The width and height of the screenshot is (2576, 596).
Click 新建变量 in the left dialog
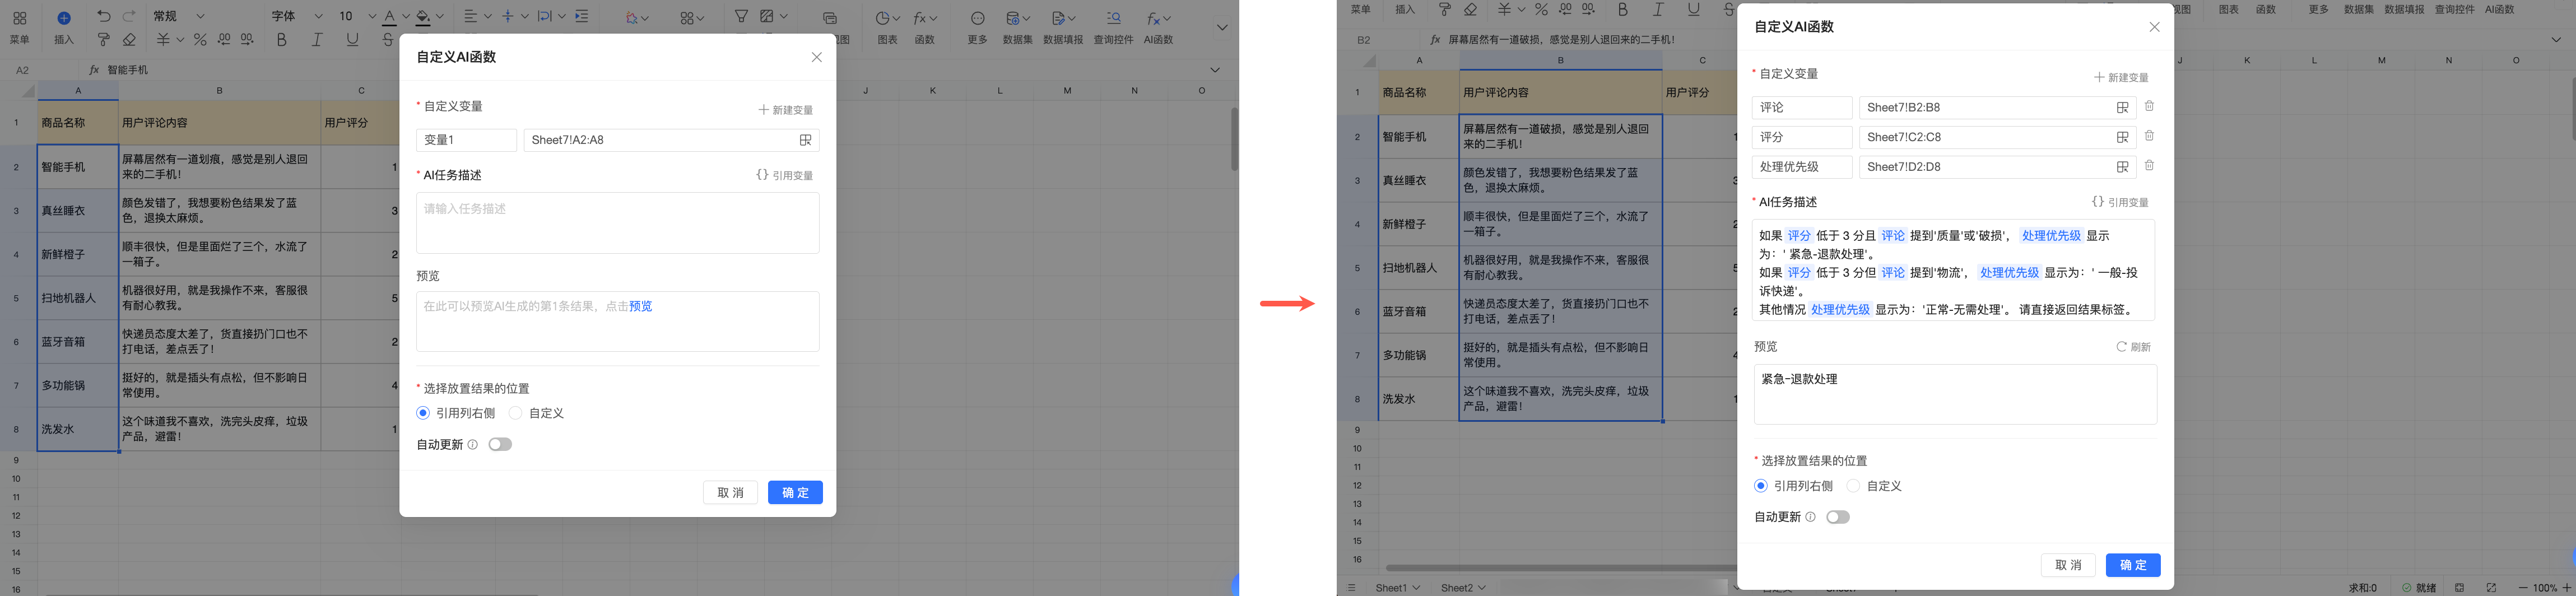(x=786, y=110)
